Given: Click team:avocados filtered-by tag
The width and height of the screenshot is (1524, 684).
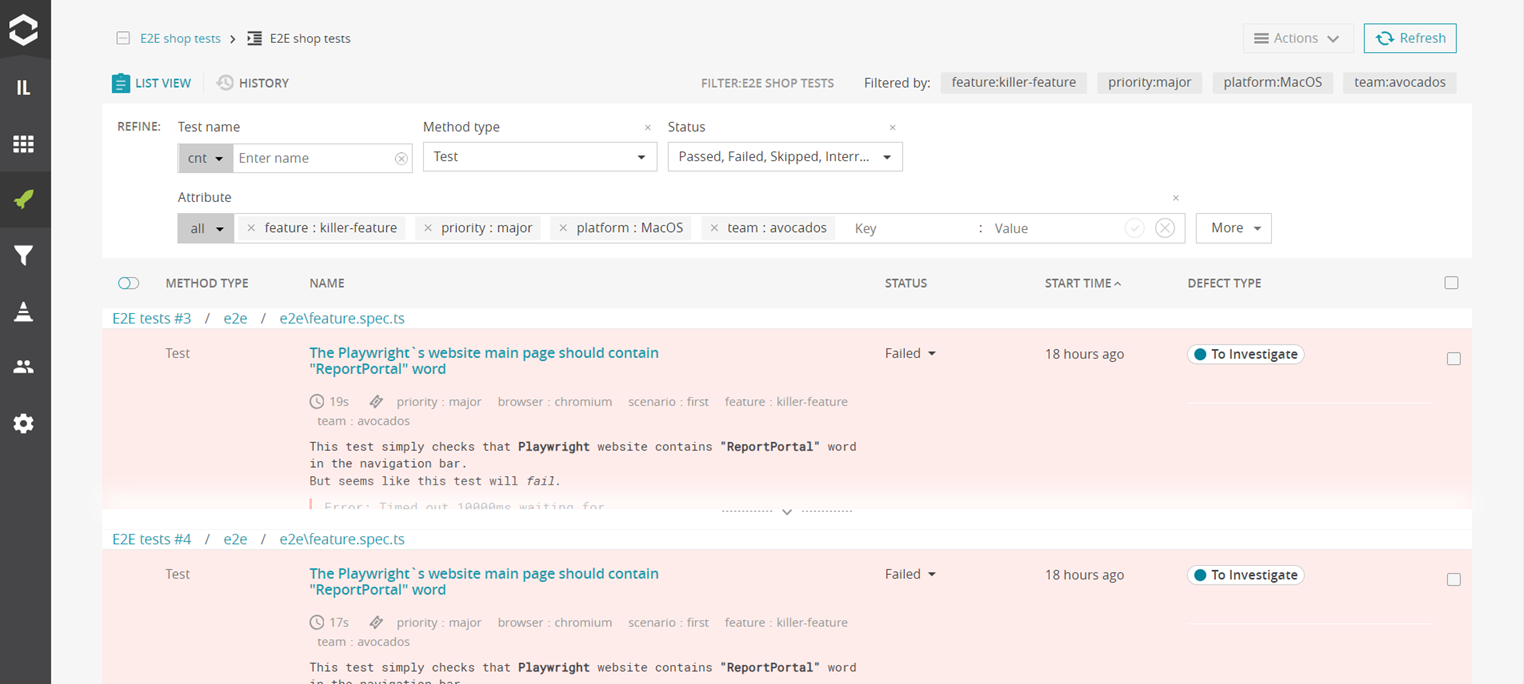Looking at the screenshot, I should 1400,83.
